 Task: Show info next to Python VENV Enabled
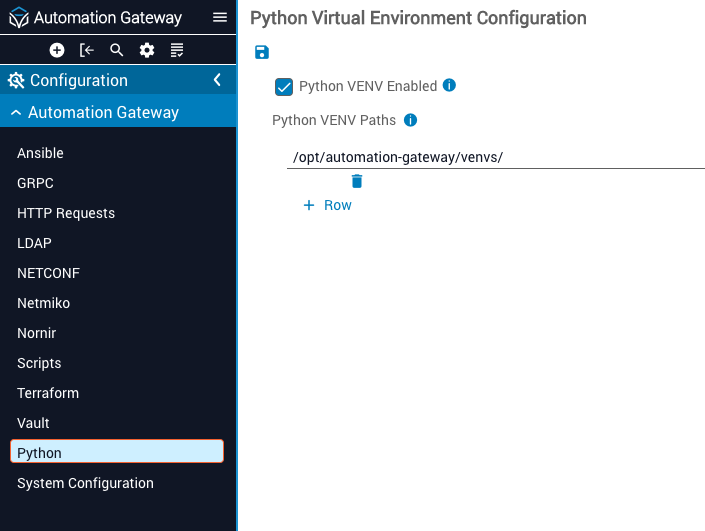(449, 86)
